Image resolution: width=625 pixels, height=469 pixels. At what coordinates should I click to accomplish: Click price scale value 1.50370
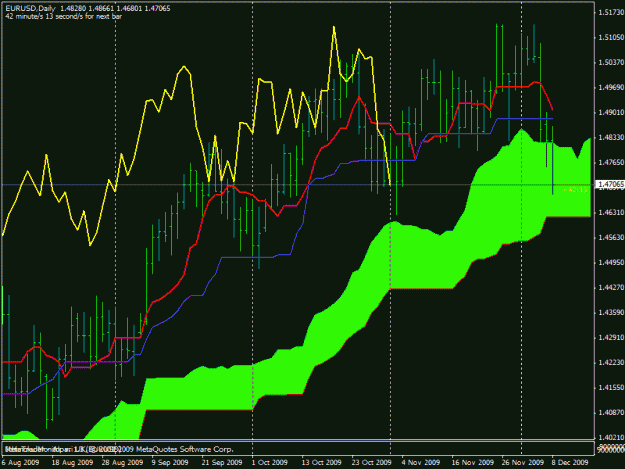click(611, 63)
